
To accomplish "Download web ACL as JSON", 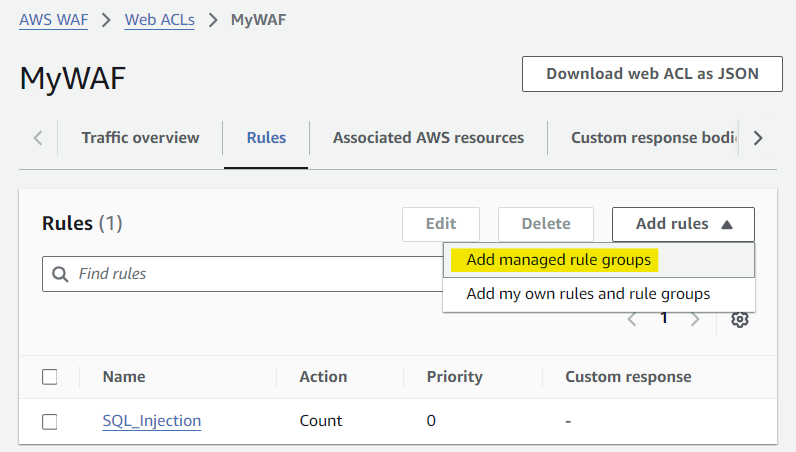I will click(x=652, y=74).
